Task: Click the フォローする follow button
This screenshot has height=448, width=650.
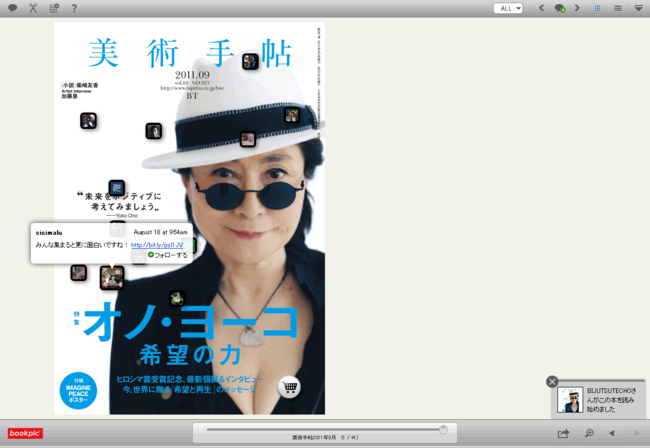Action: [x=168, y=255]
